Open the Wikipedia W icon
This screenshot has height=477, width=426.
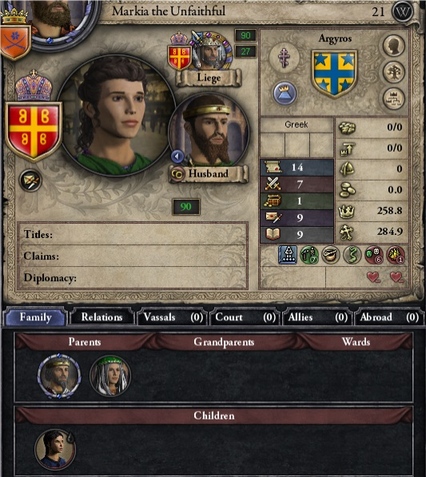402,12
